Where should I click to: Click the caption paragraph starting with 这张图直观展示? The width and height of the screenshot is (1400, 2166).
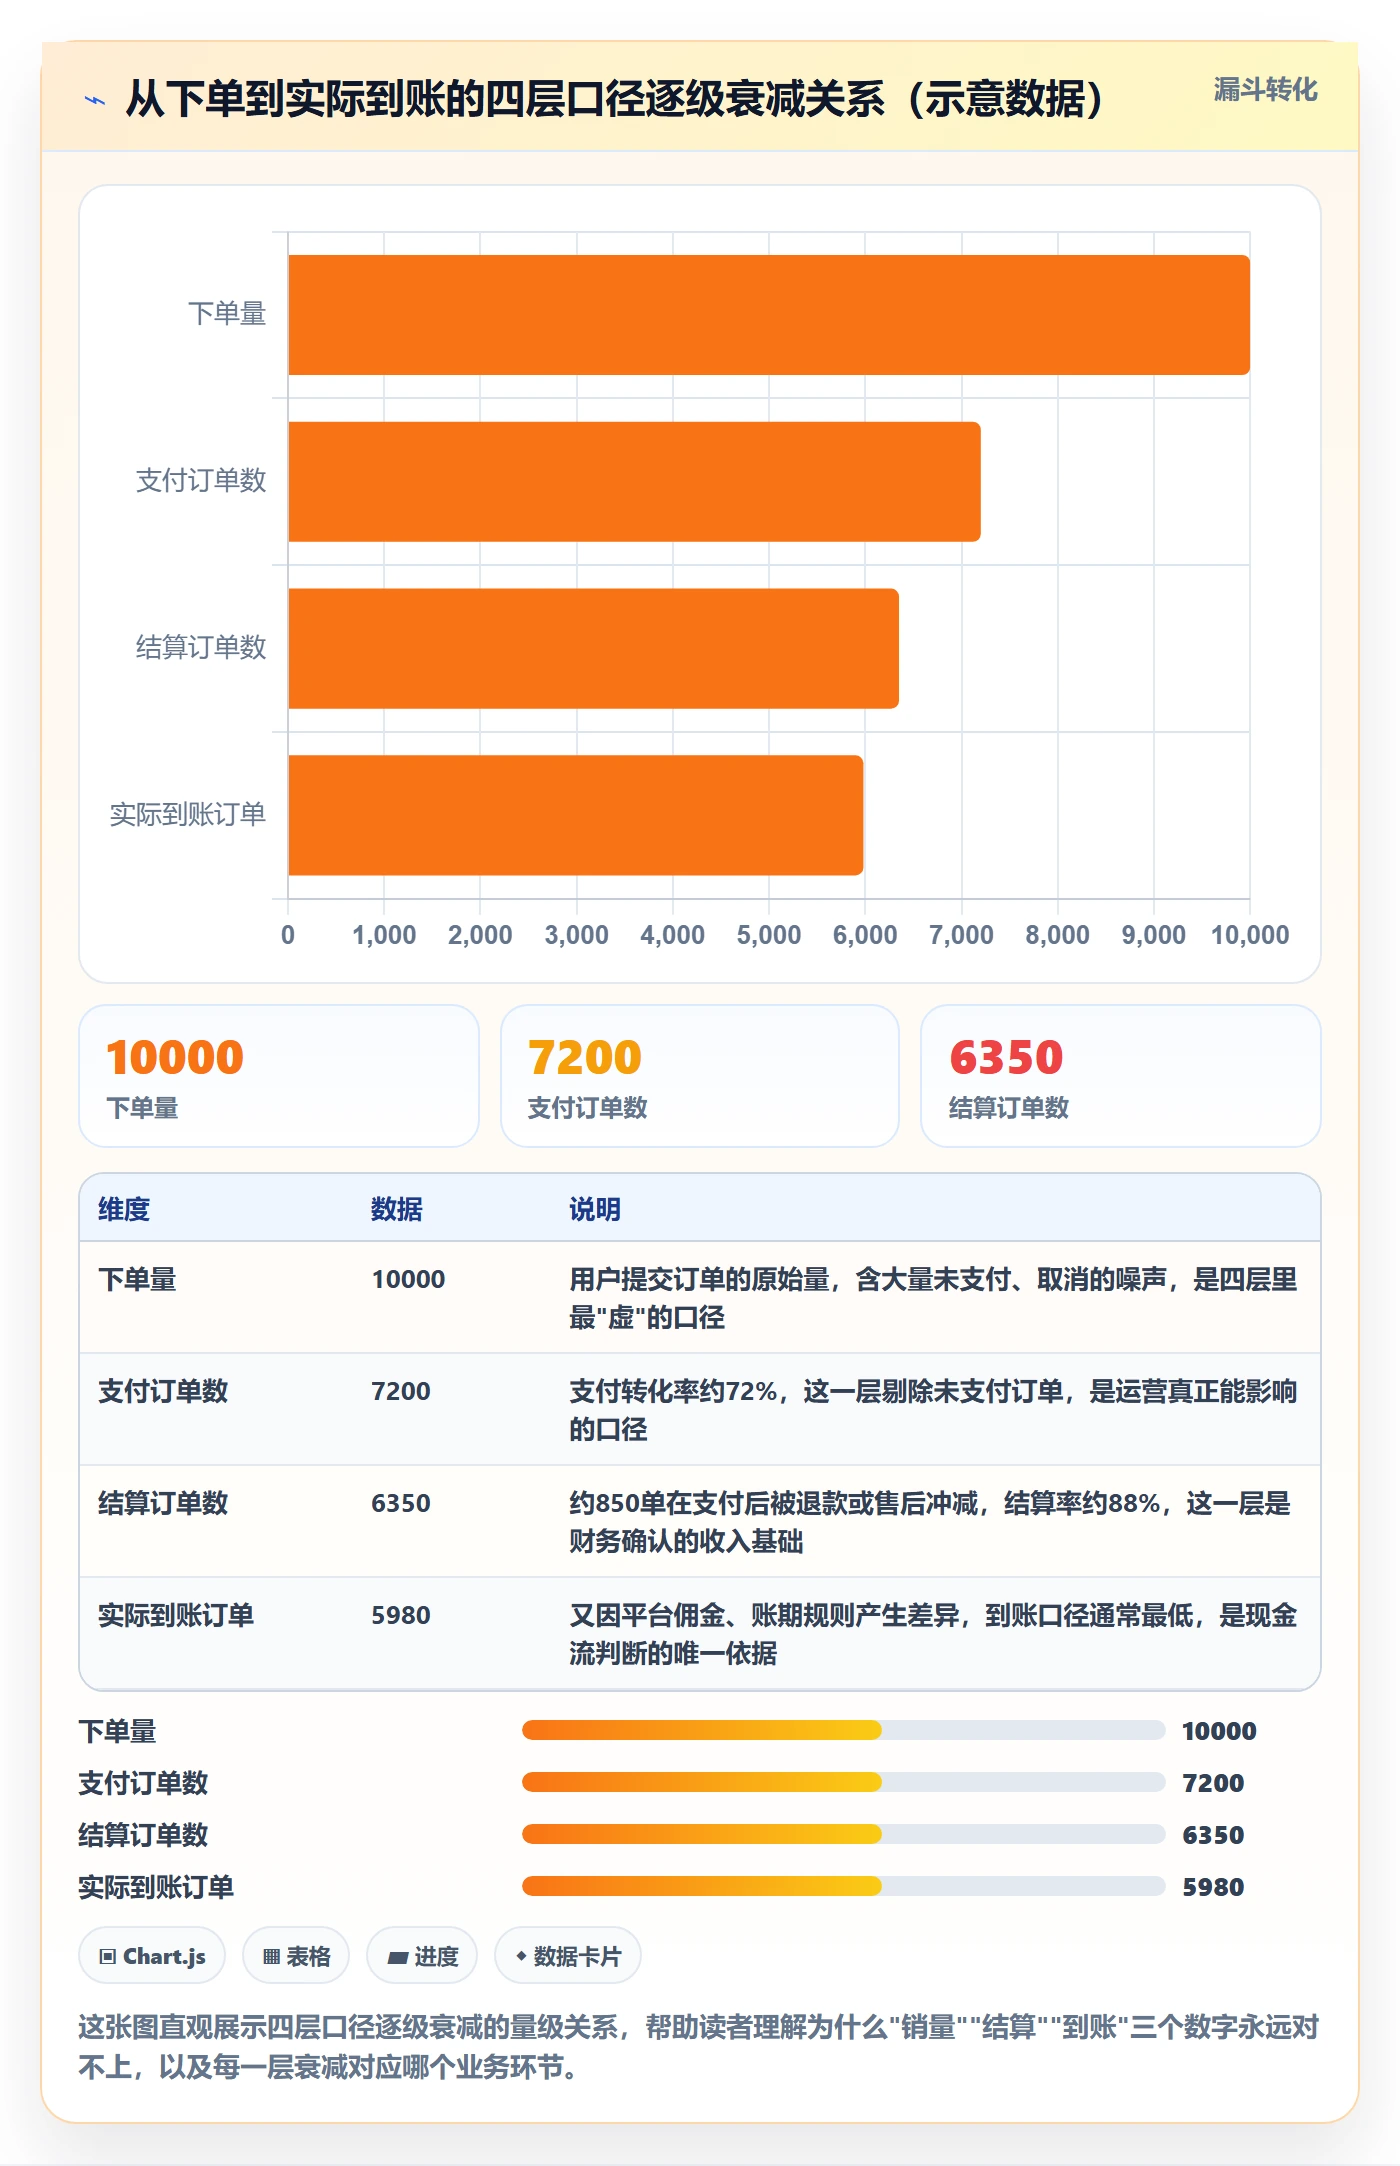point(699,2047)
